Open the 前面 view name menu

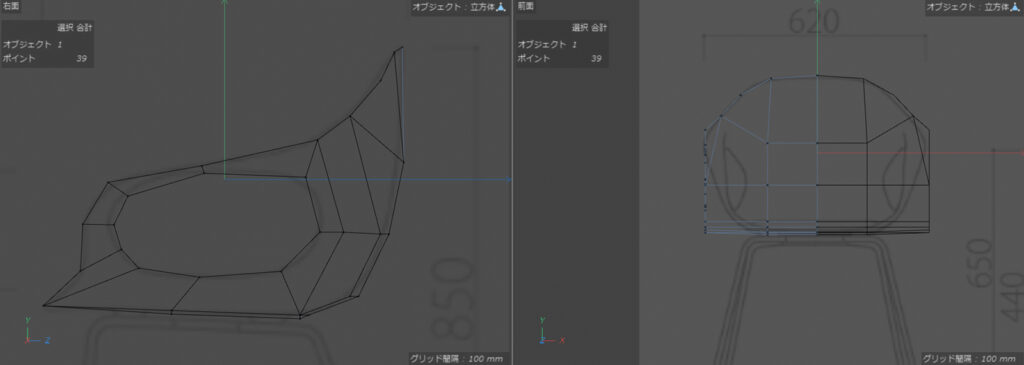526,6
